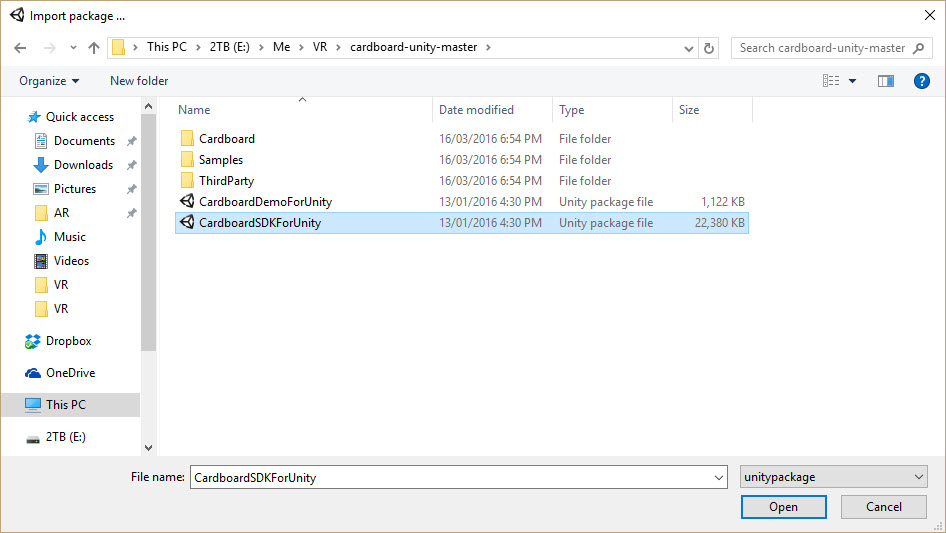Toggle the preview pane icon

coord(885,81)
